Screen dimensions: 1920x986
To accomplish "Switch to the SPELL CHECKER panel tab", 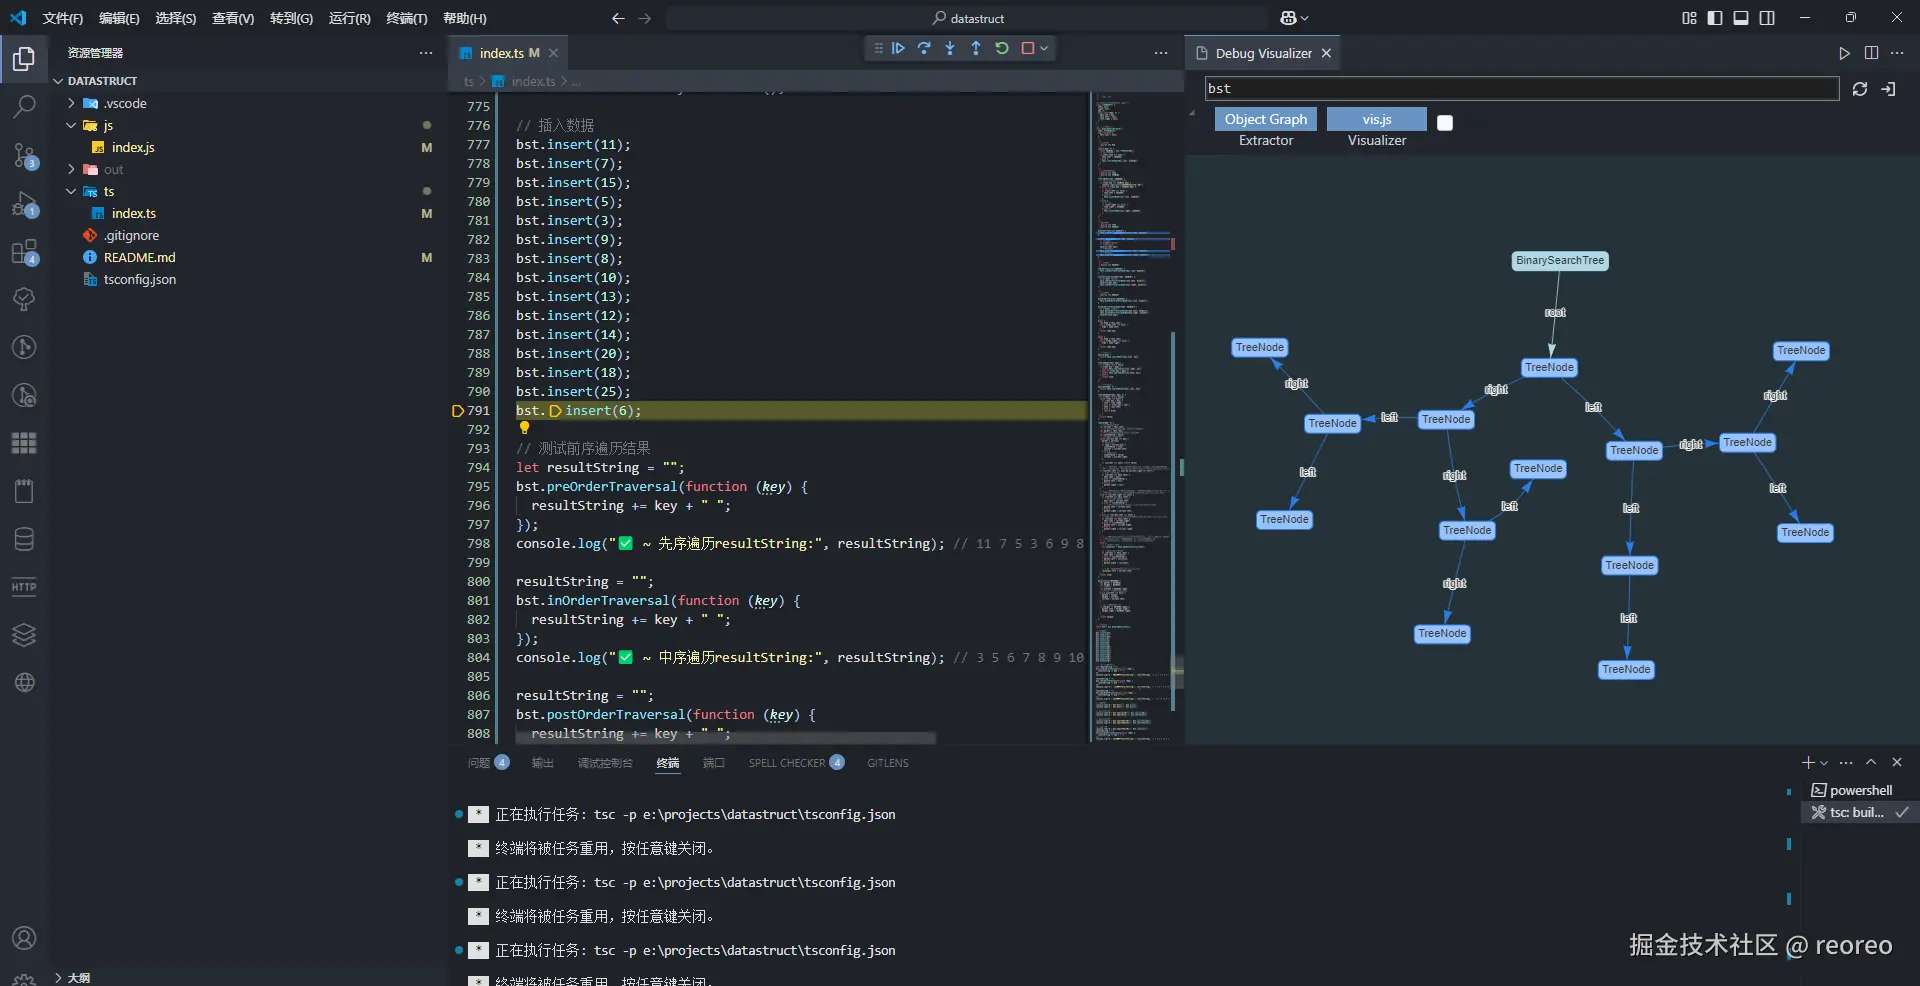I will pyautogui.click(x=787, y=763).
